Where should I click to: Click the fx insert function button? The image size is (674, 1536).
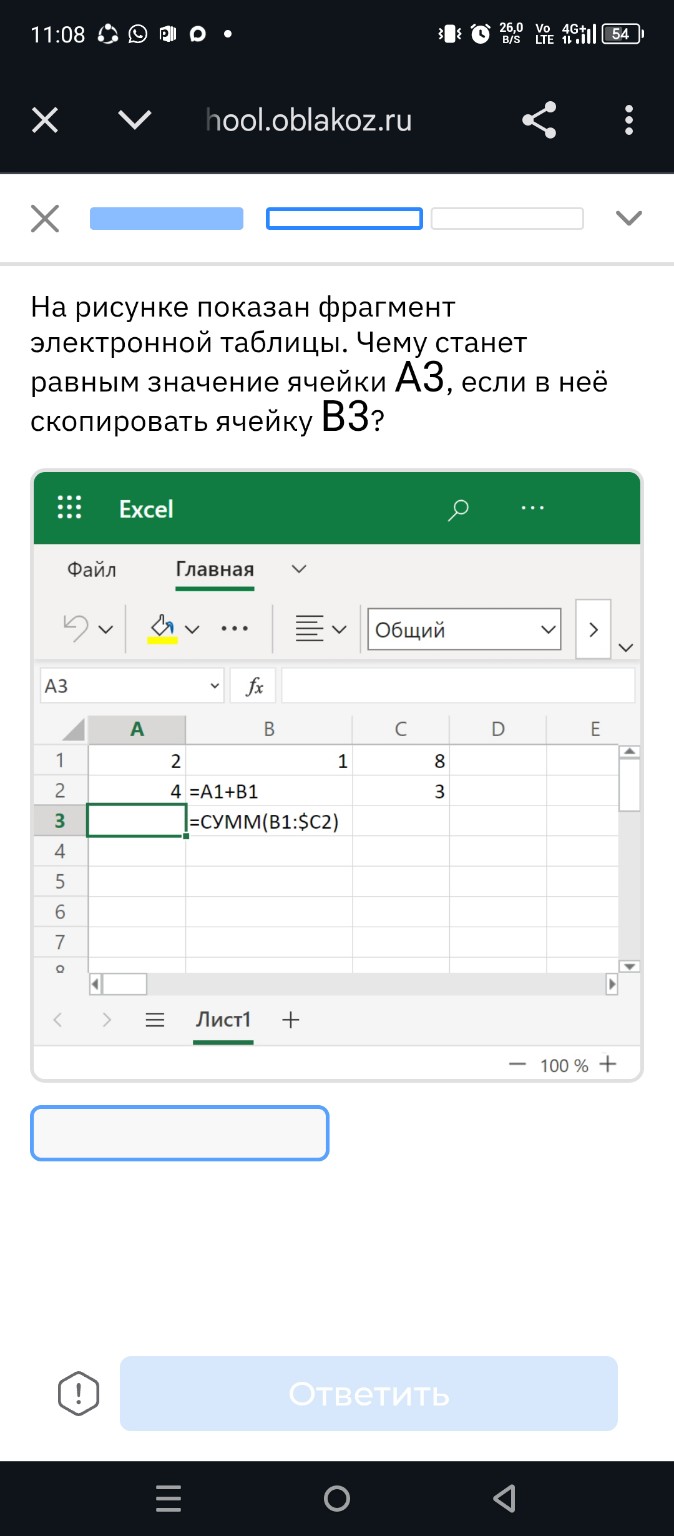coord(255,686)
